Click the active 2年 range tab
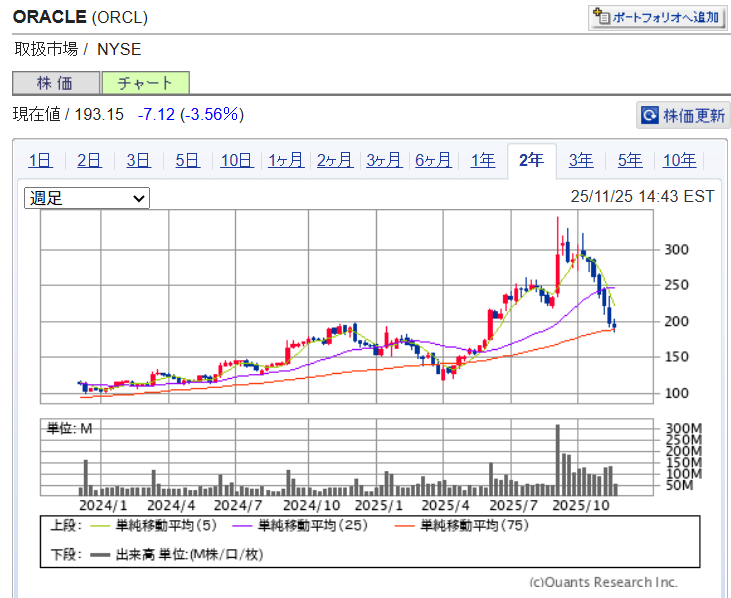 pyautogui.click(x=532, y=160)
